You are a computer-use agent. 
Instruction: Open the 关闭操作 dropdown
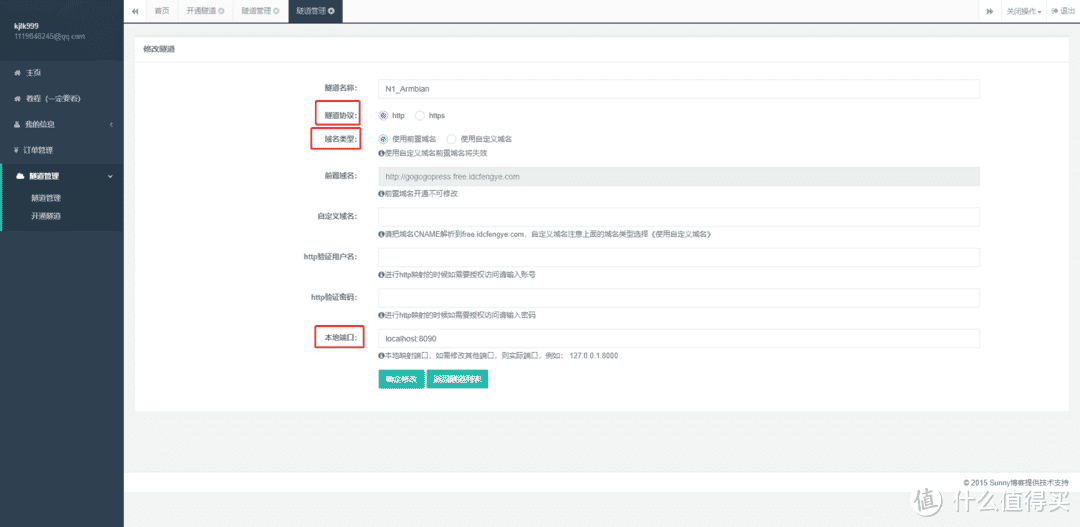point(1024,11)
